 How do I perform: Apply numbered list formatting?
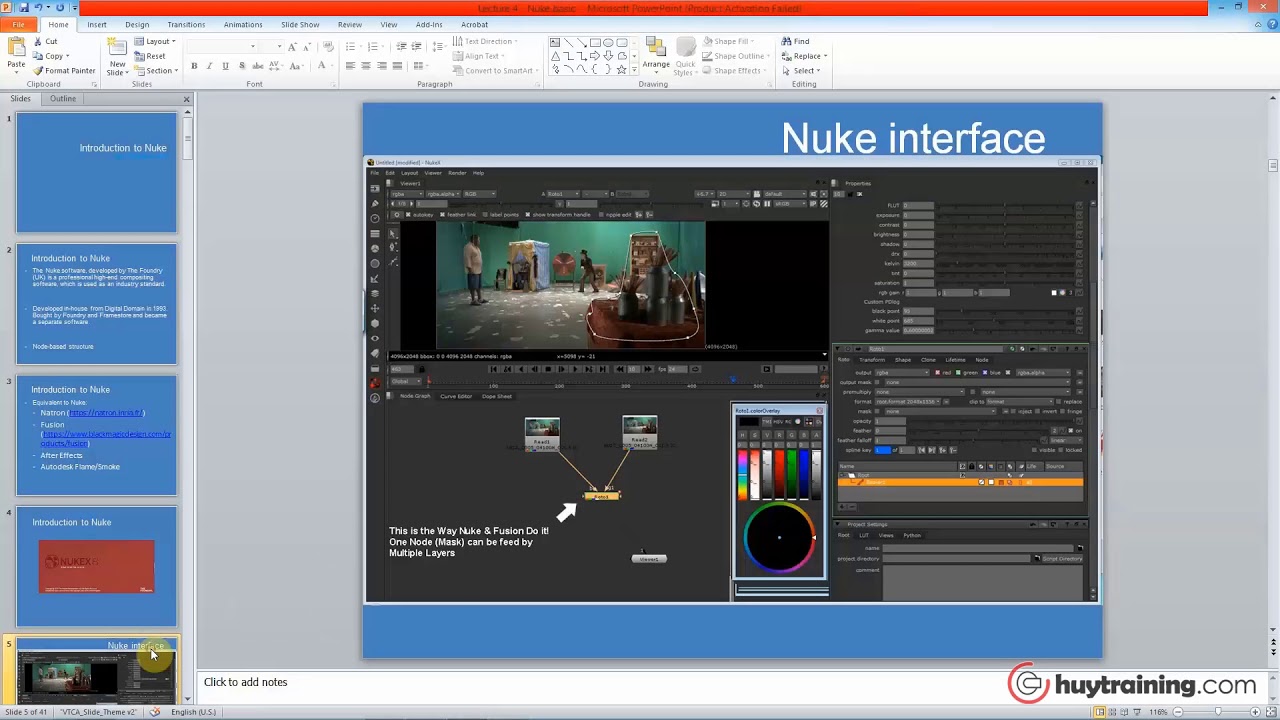pos(373,46)
